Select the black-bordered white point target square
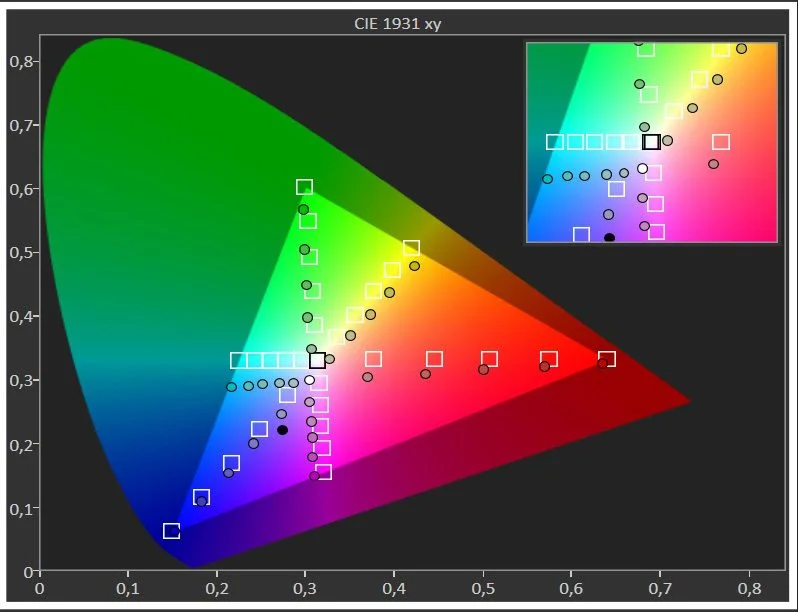The width and height of the screenshot is (798, 612). pos(317,360)
